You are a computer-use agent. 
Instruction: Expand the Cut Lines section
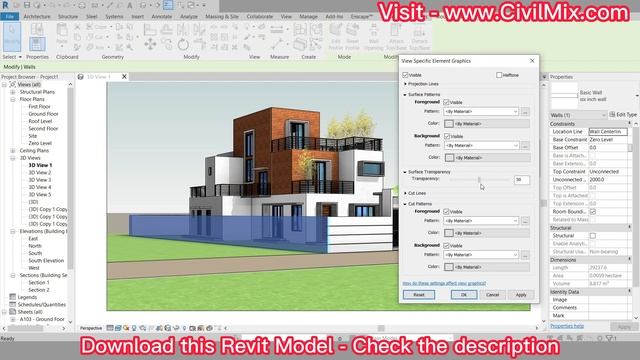405,193
